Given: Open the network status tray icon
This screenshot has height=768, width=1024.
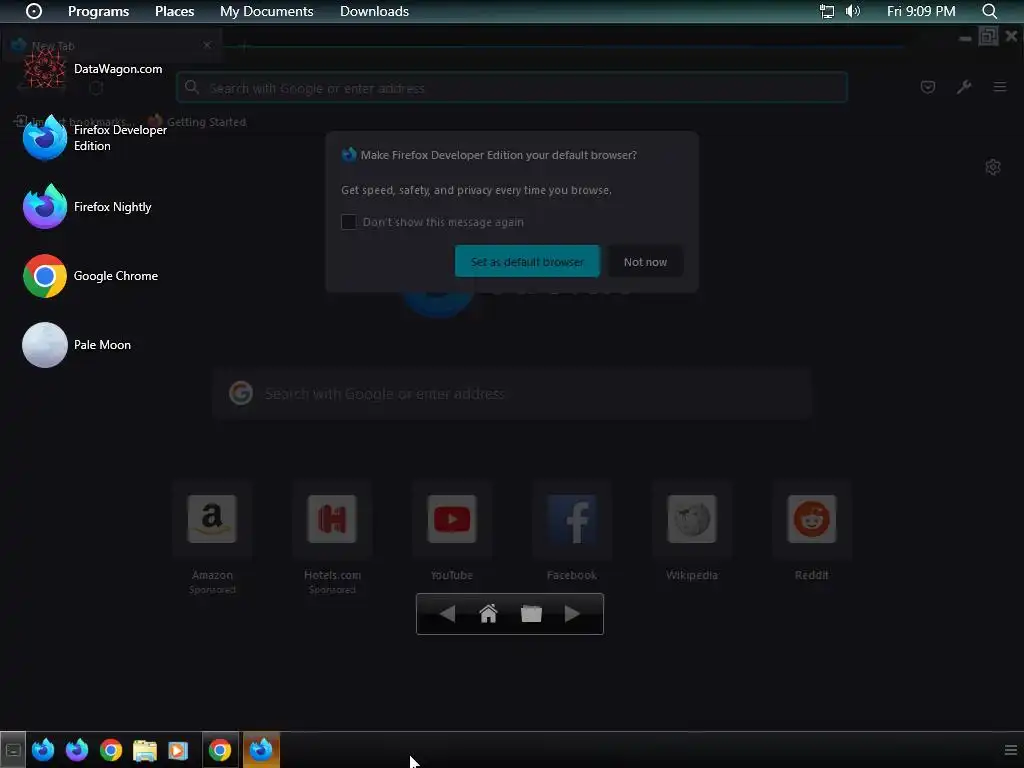Looking at the screenshot, I should pyautogui.click(x=827, y=11).
